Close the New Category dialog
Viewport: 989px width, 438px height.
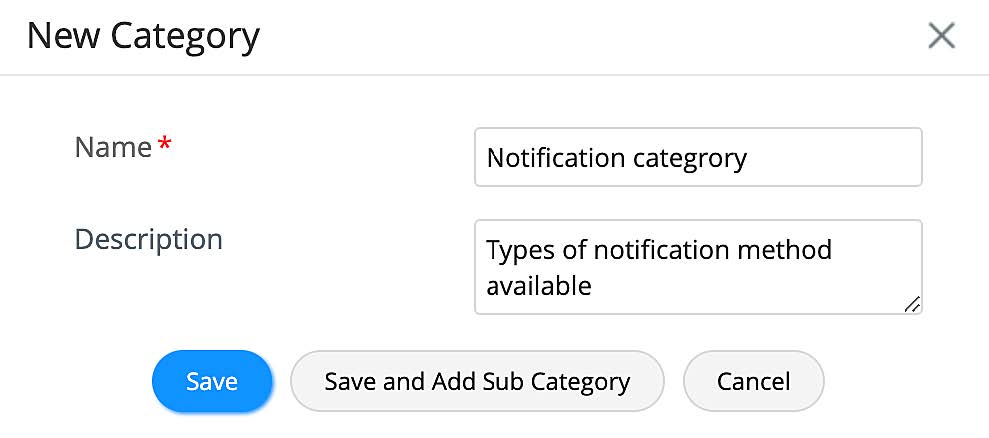(x=941, y=37)
